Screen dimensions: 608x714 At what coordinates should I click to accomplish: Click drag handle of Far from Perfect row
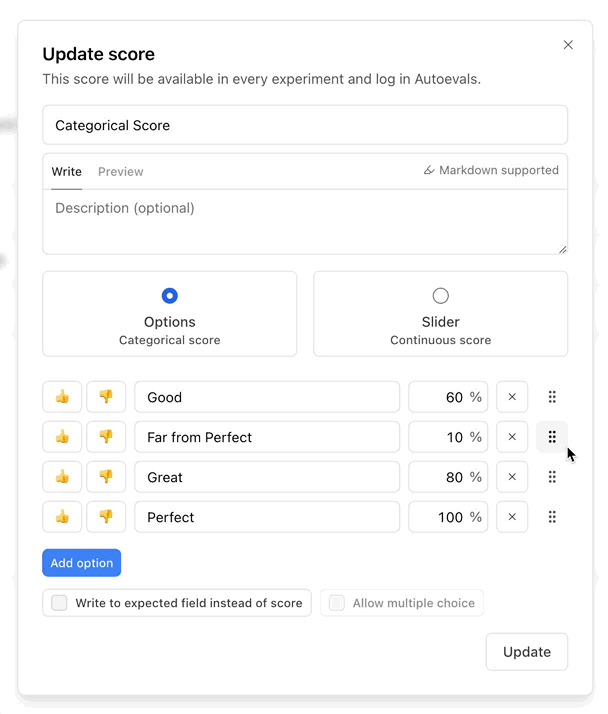(552, 437)
